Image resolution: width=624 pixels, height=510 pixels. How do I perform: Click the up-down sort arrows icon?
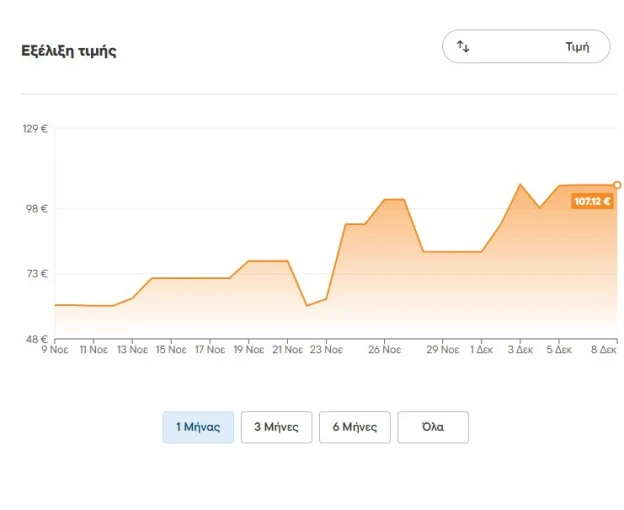click(x=463, y=47)
